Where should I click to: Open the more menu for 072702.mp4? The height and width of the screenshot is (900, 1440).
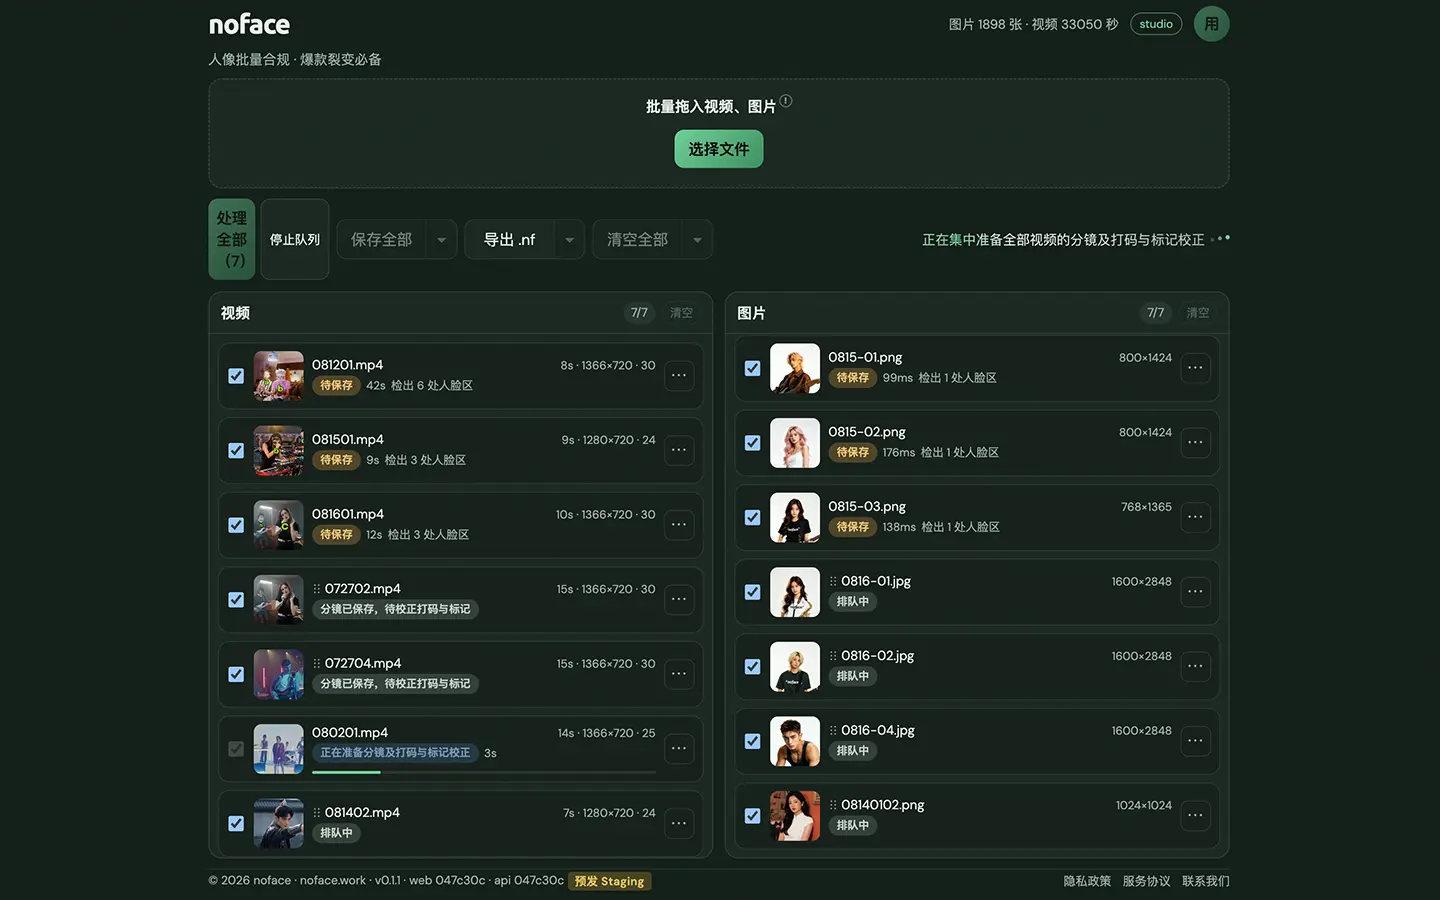tap(679, 600)
